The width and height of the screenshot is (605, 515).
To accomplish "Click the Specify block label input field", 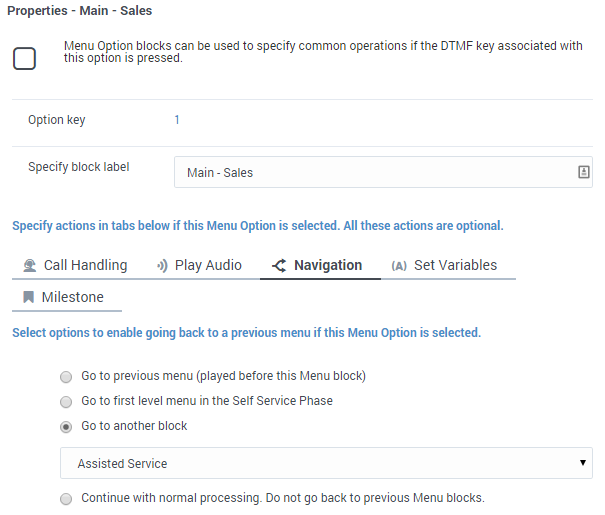I will coord(383,172).
